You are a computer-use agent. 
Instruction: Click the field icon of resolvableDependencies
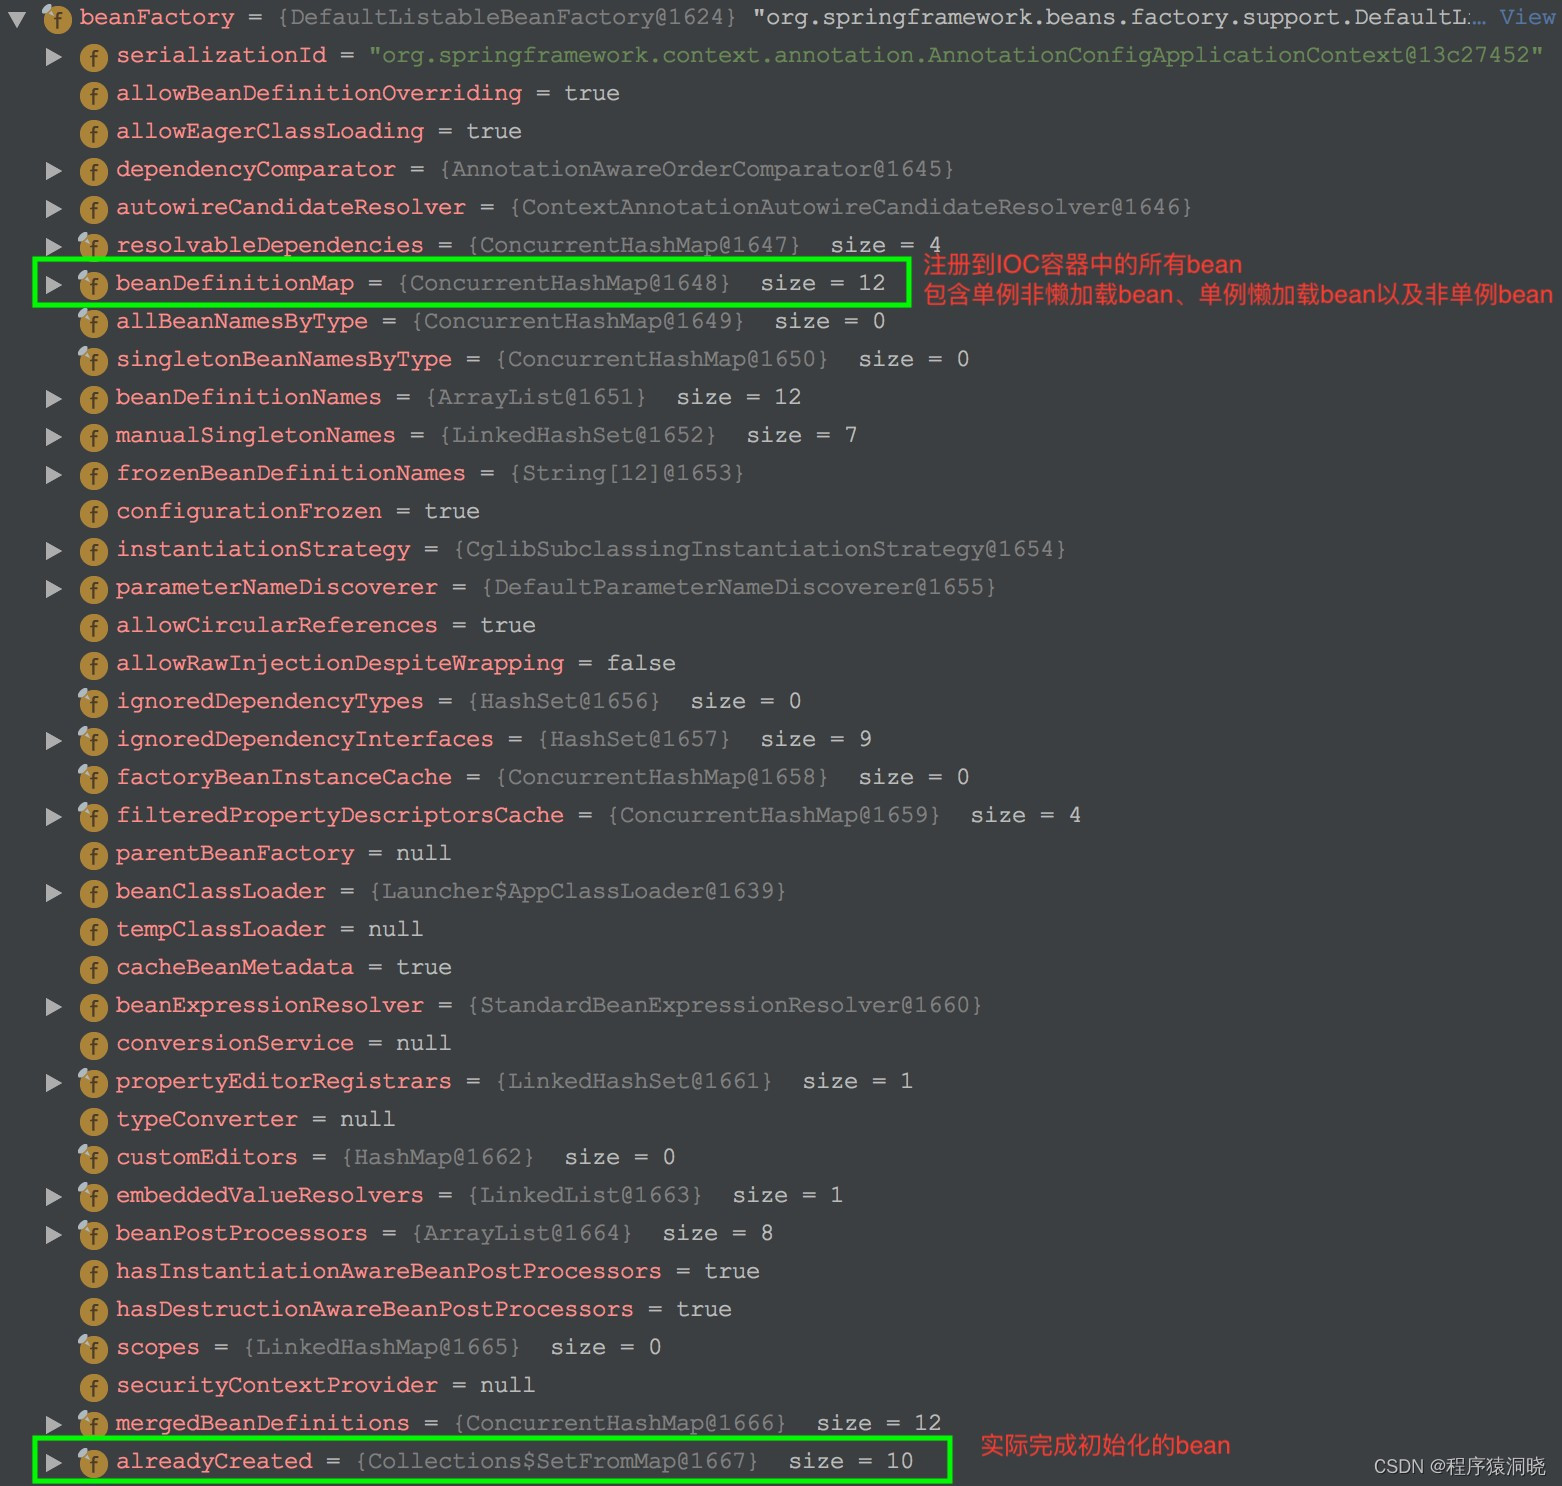click(93, 247)
